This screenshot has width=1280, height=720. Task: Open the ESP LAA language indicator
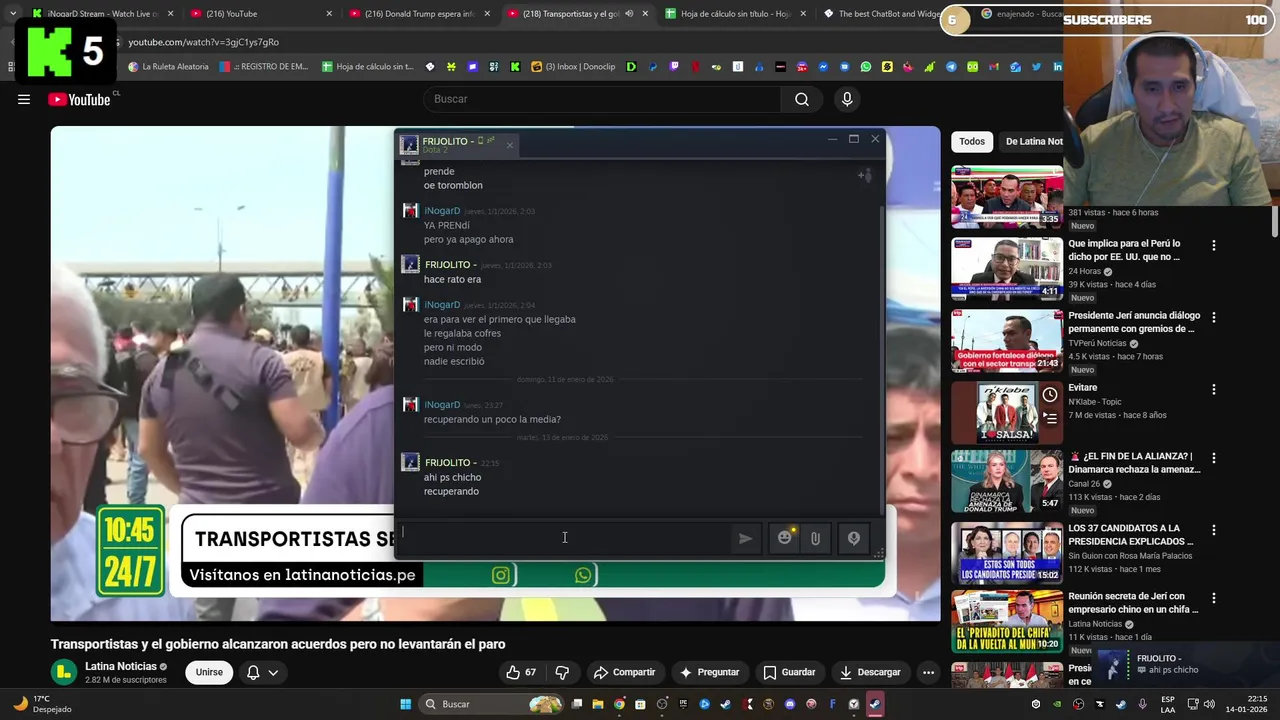(1168, 704)
